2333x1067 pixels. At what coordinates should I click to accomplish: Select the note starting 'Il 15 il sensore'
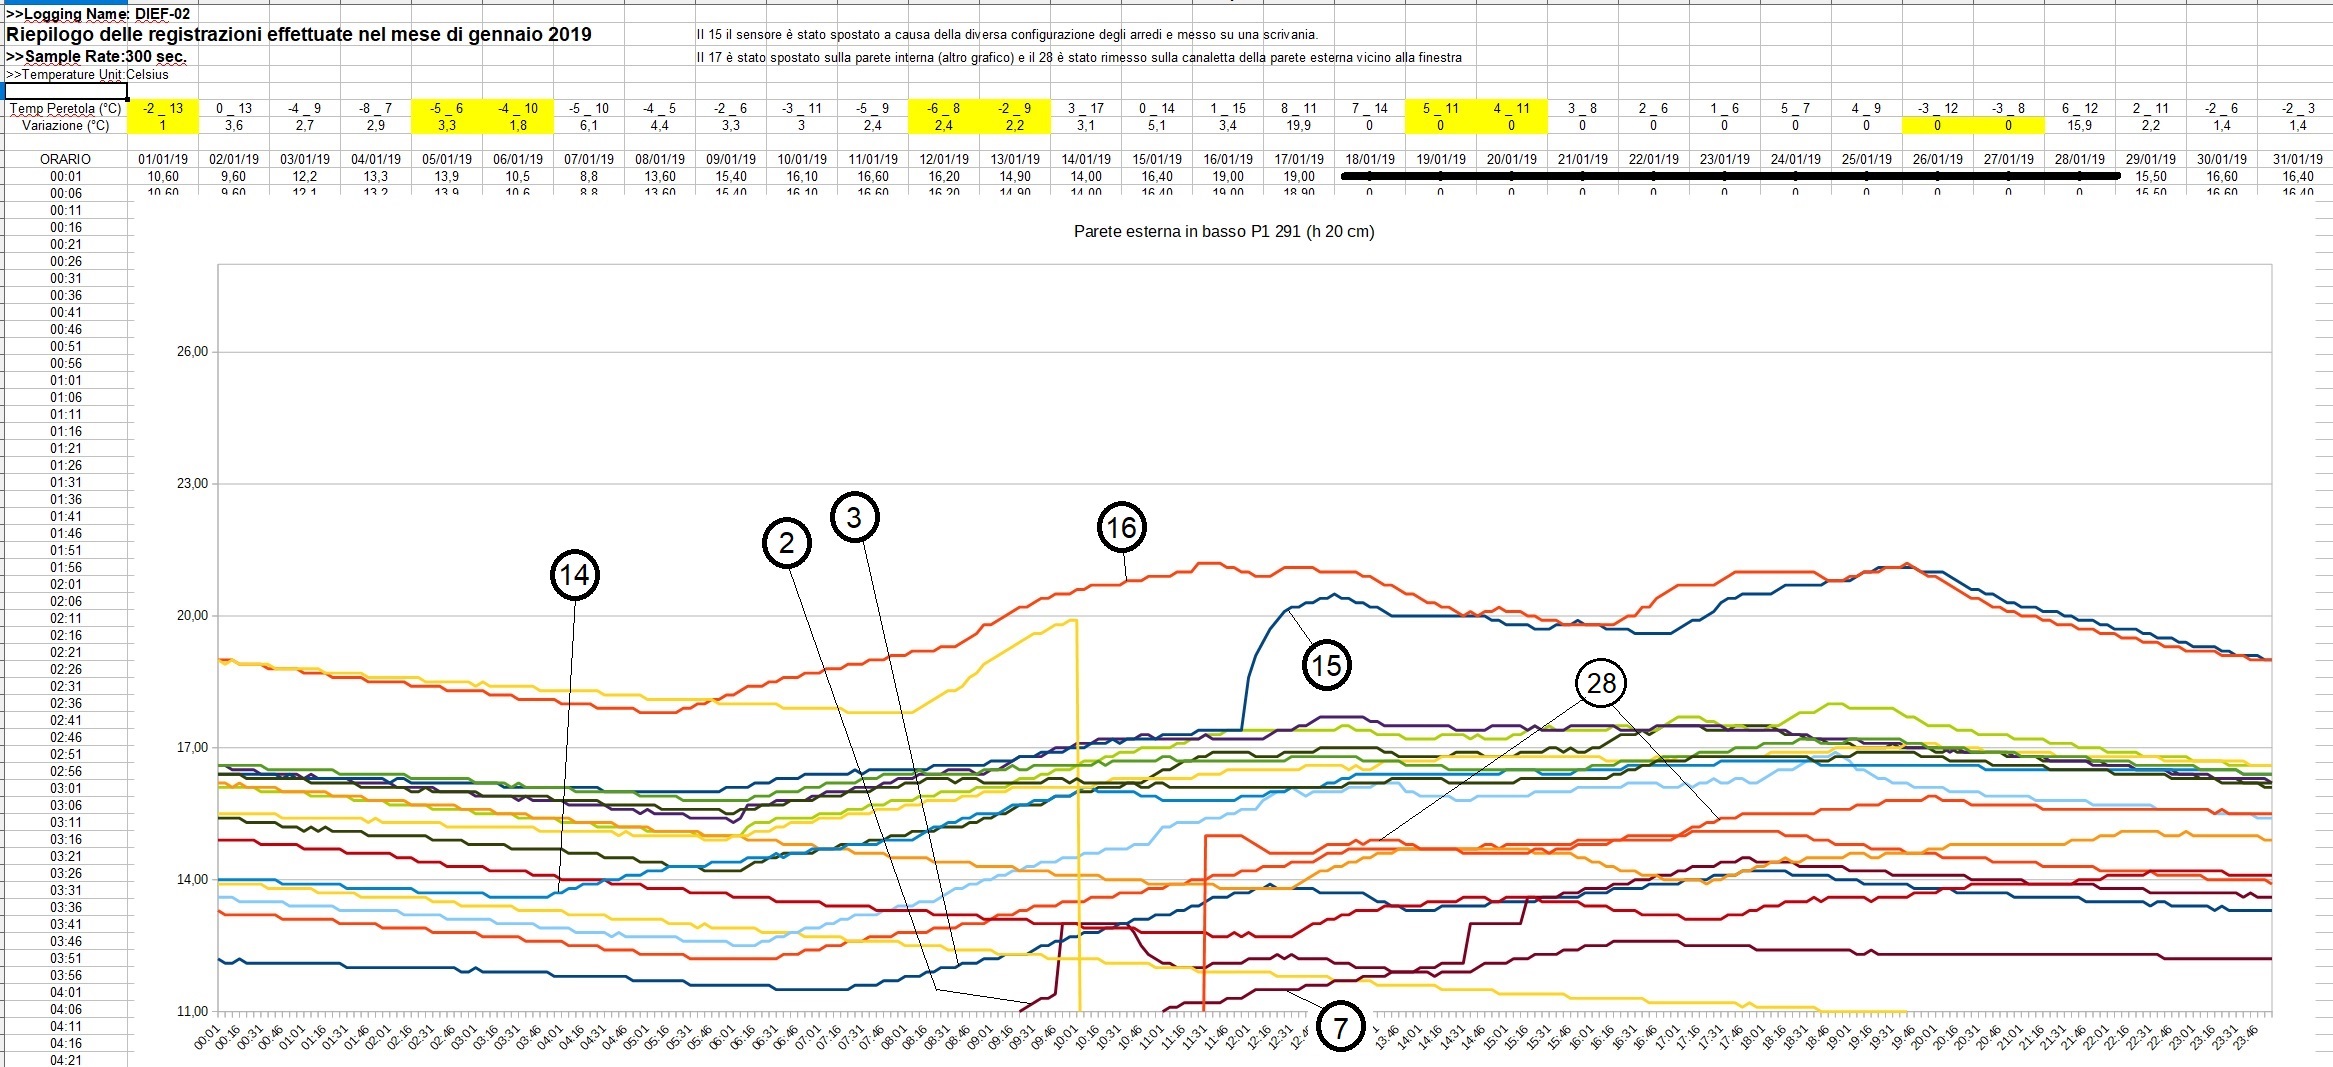point(1006,35)
